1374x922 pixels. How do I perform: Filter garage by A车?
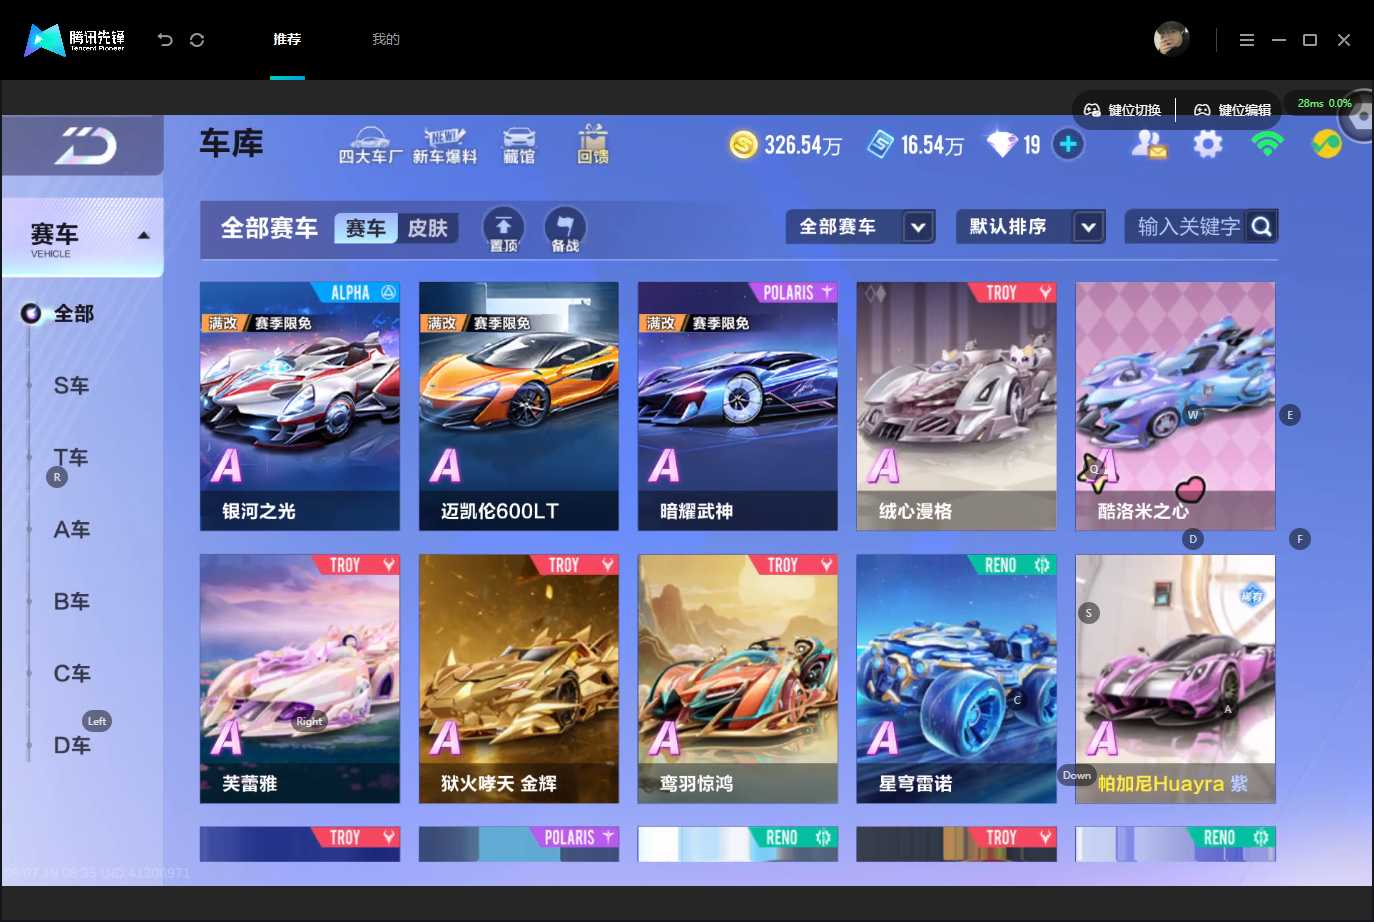[x=72, y=530]
